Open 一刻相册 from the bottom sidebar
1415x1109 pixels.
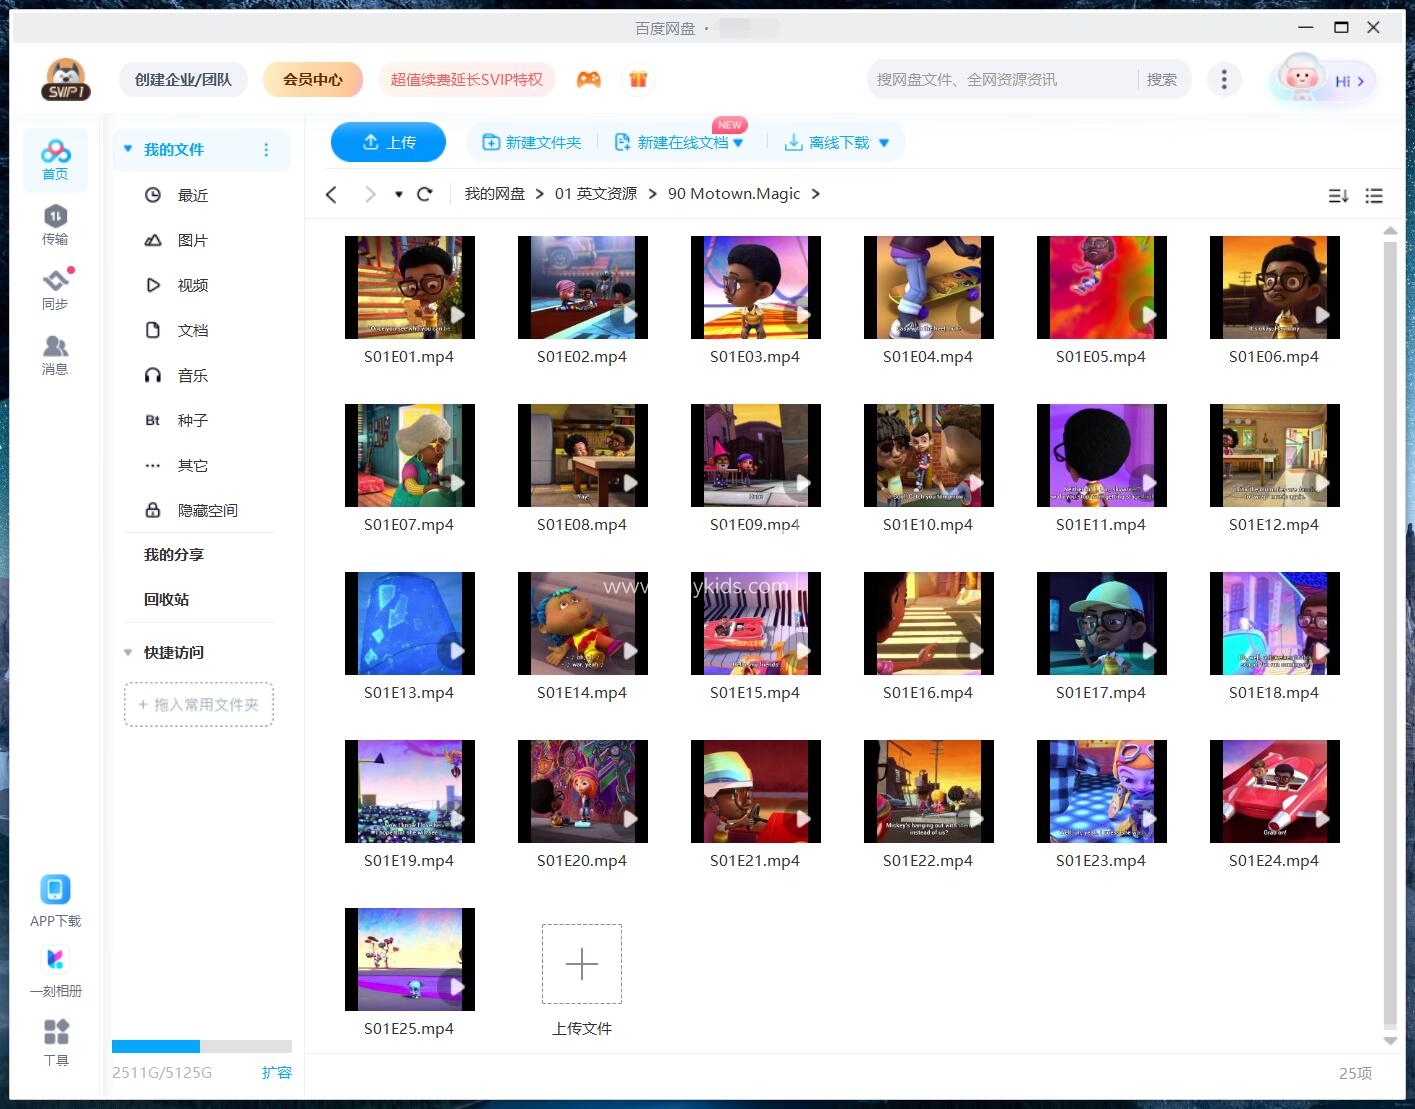click(x=56, y=968)
